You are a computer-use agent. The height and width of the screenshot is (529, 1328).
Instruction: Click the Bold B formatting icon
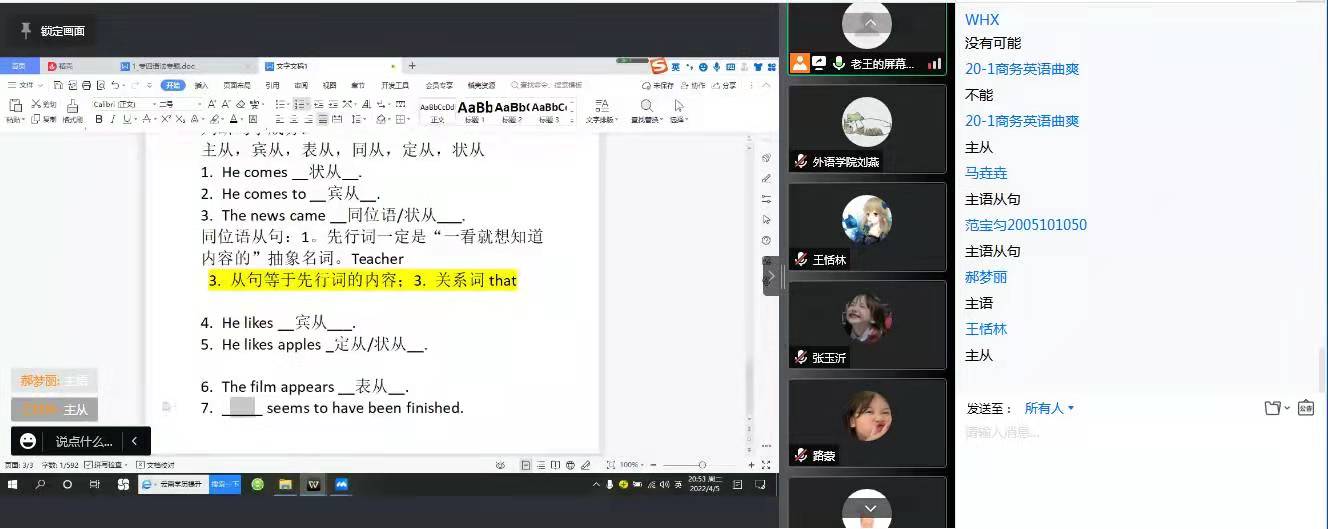pyautogui.click(x=99, y=119)
